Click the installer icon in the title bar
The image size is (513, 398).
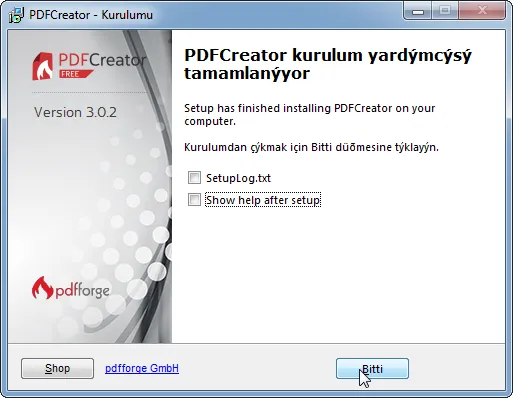point(16,15)
